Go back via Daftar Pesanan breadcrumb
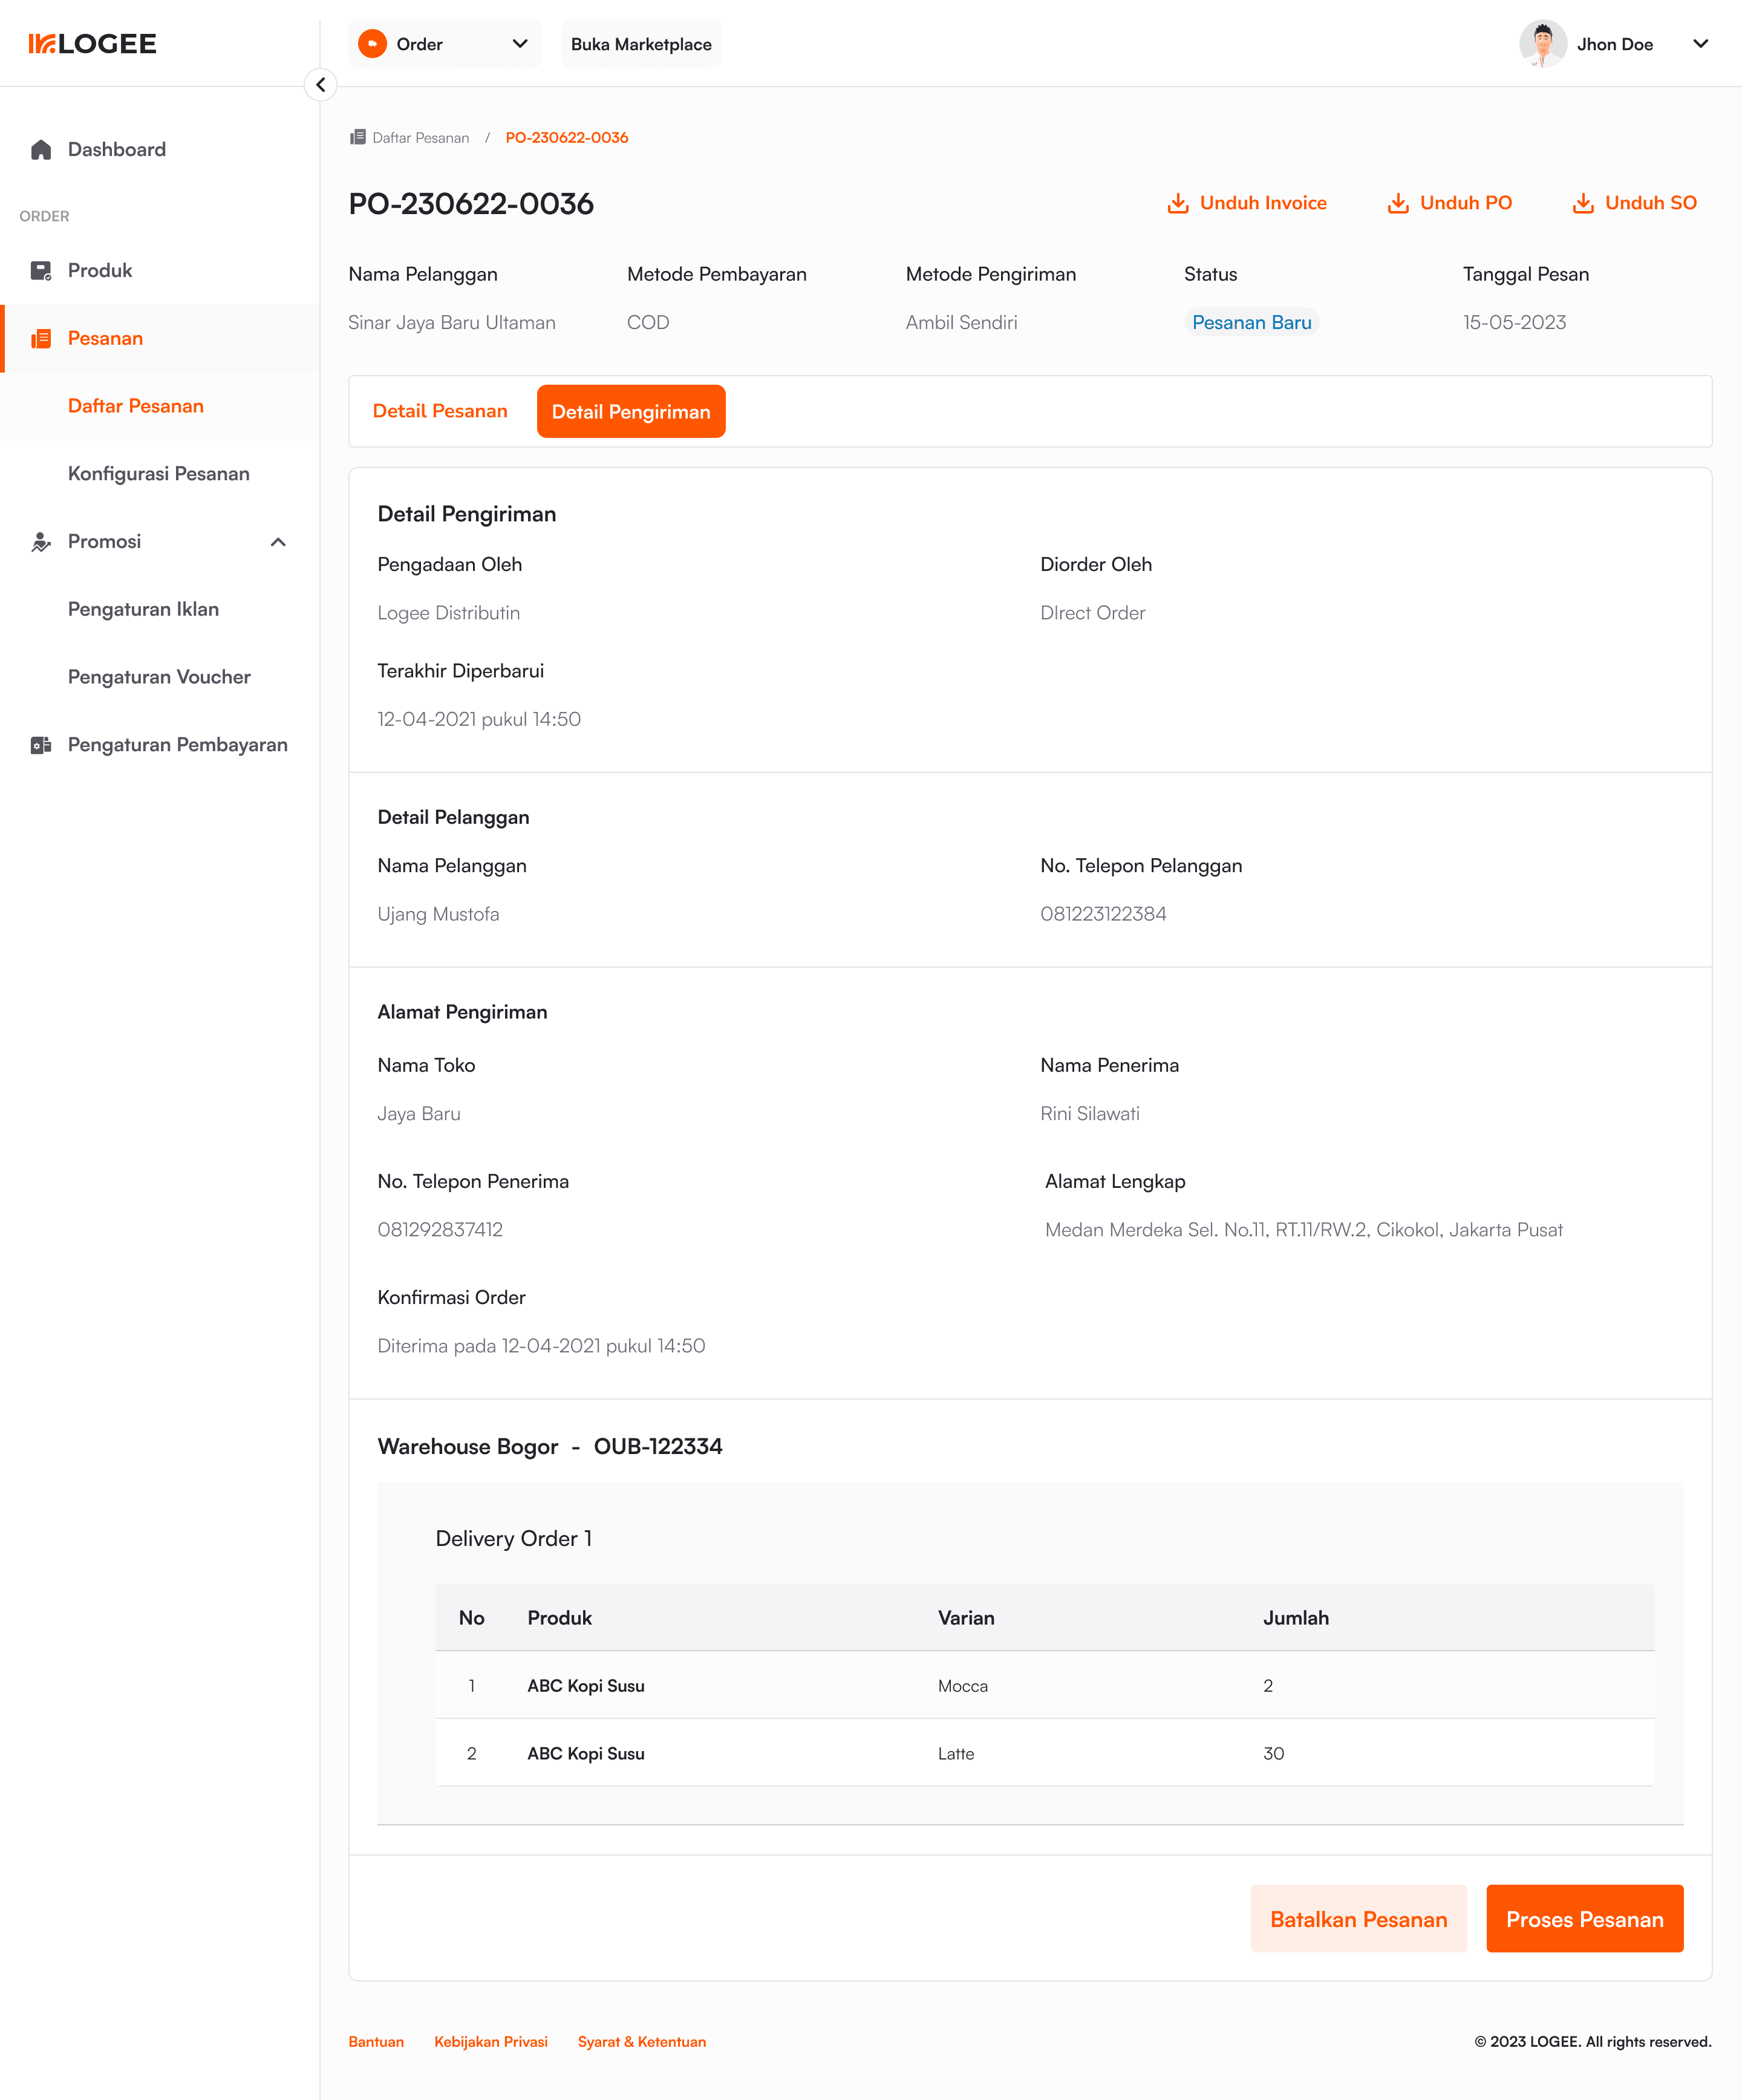This screenshot has width=1742, height=2100. coord(420,138)
